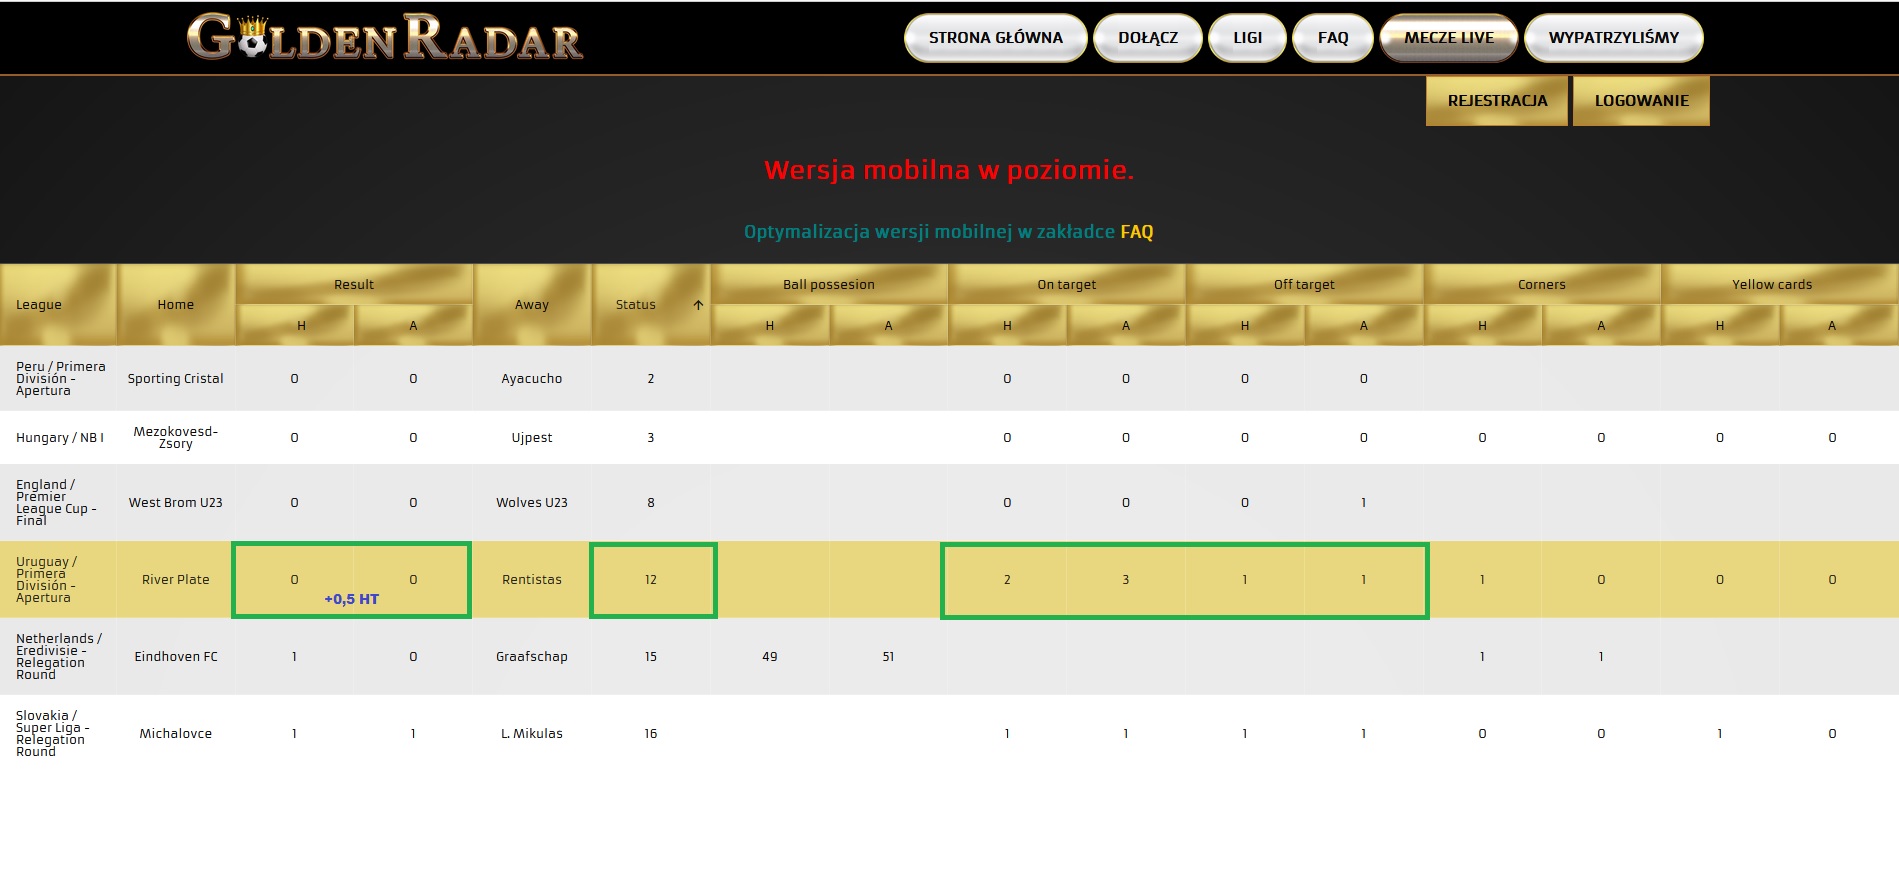Click the LOGOWANIE button
The image size is (1899, 878).
(x=1641, y=101)
